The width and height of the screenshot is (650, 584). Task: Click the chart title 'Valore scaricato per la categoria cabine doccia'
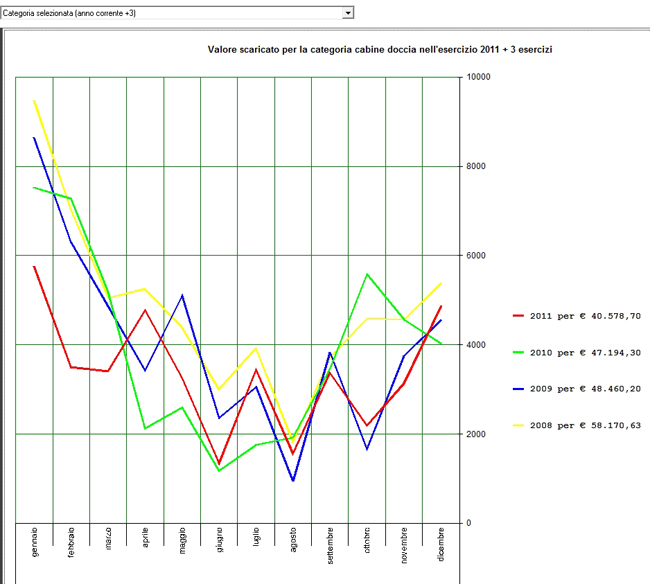(312, 50)
